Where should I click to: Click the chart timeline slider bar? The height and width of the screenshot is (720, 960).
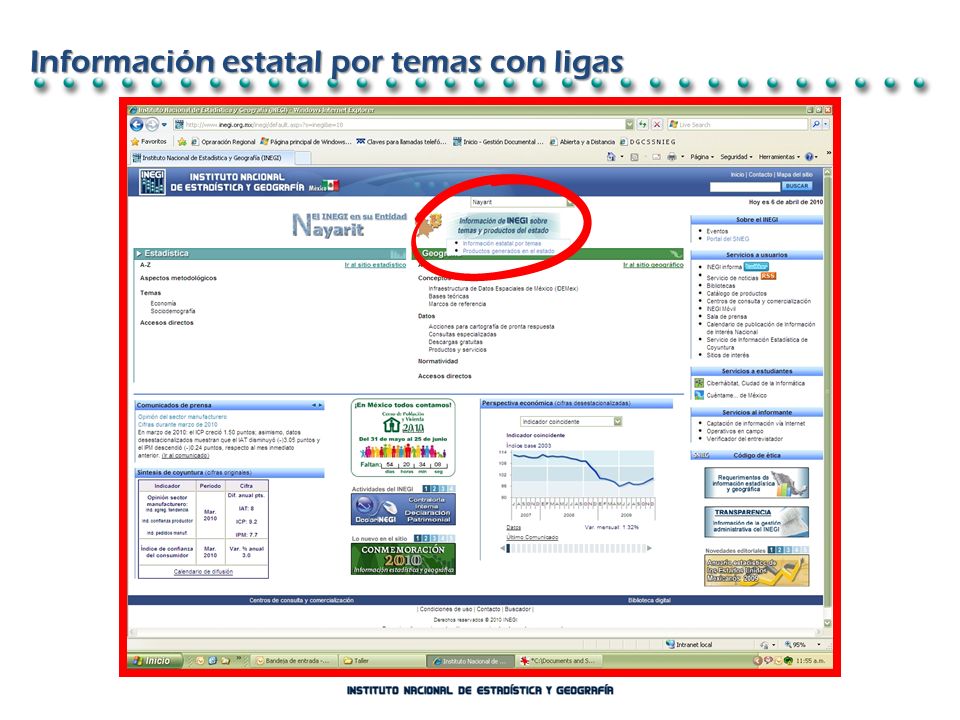[x=577, y=549]
